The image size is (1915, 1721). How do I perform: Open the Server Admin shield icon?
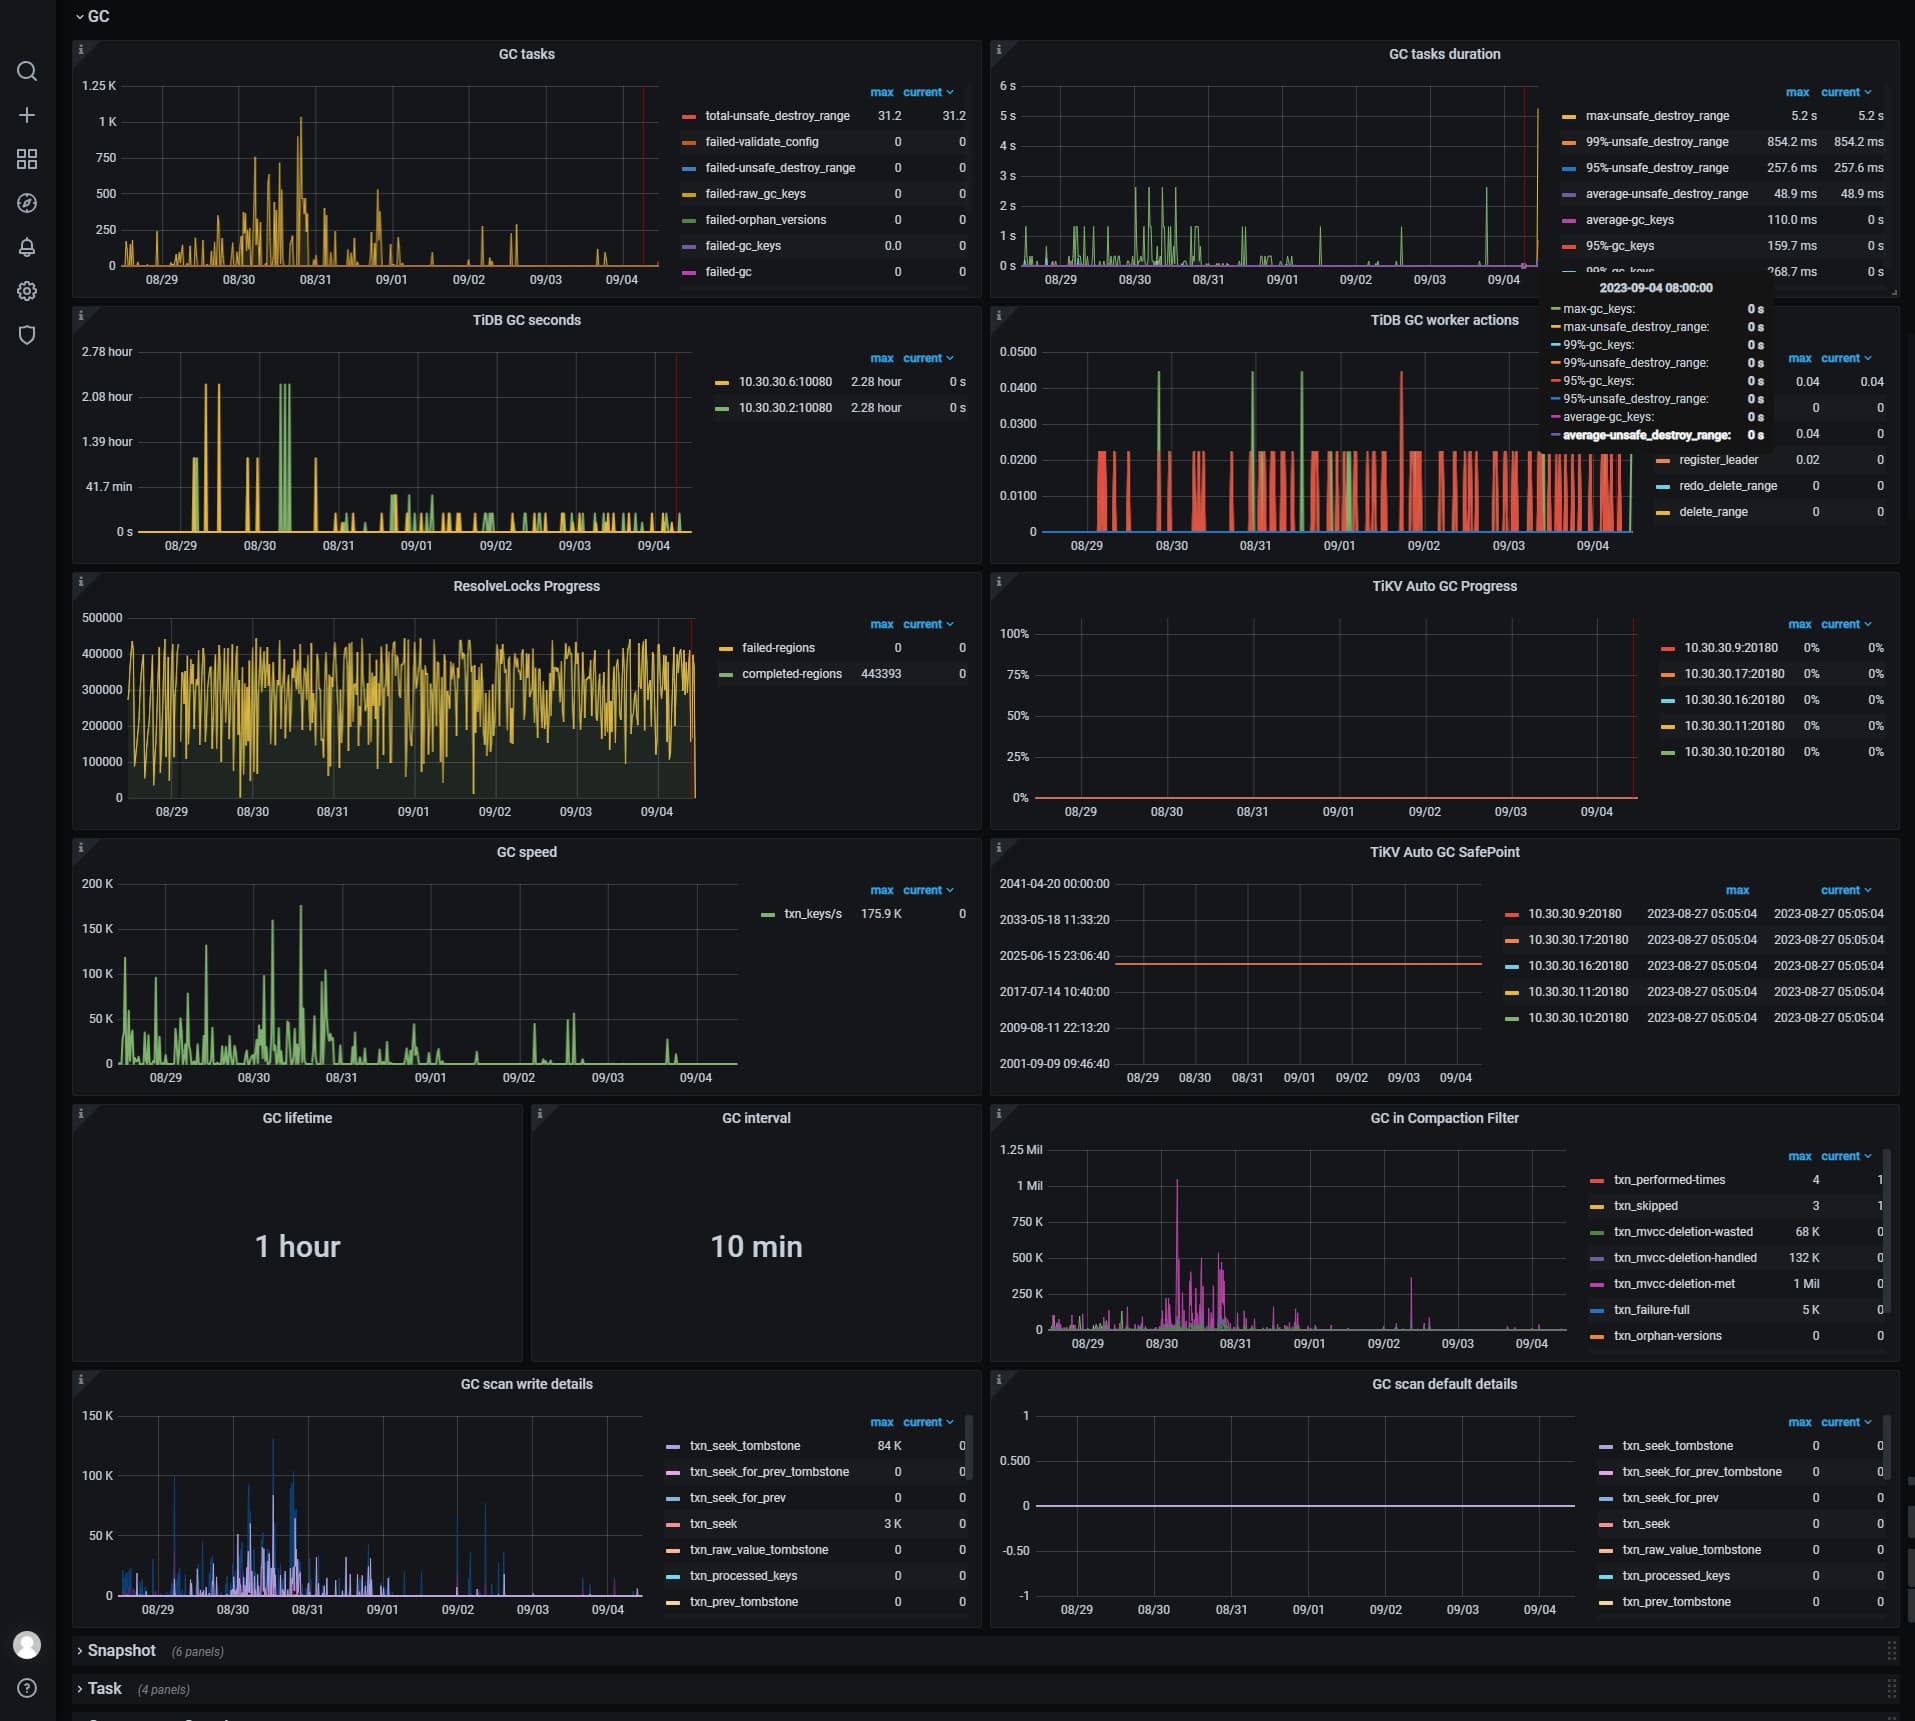point(27,335)
